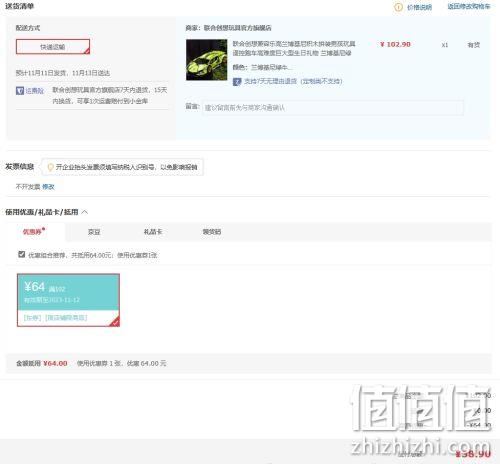Click the 价格说明 info icon
This screenshot has height=464, width=500.
tap(398, 7)
